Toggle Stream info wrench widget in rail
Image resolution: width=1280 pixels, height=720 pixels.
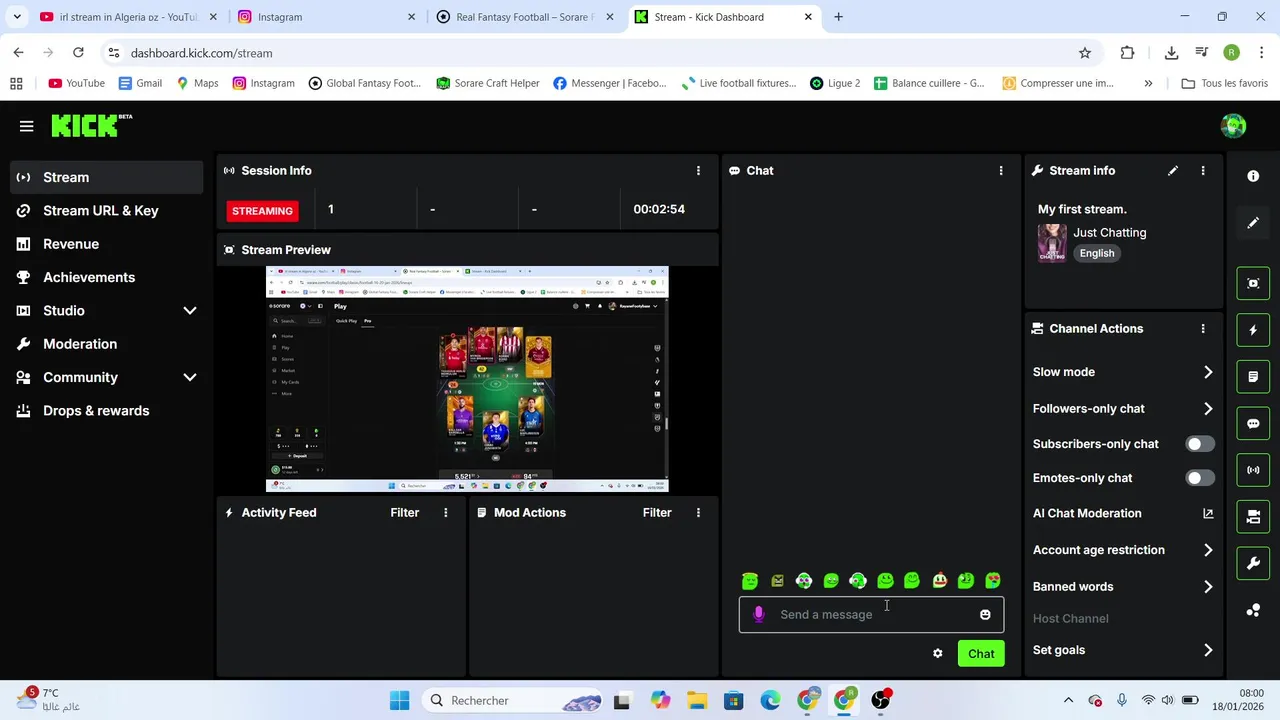tap(1253, 563)
